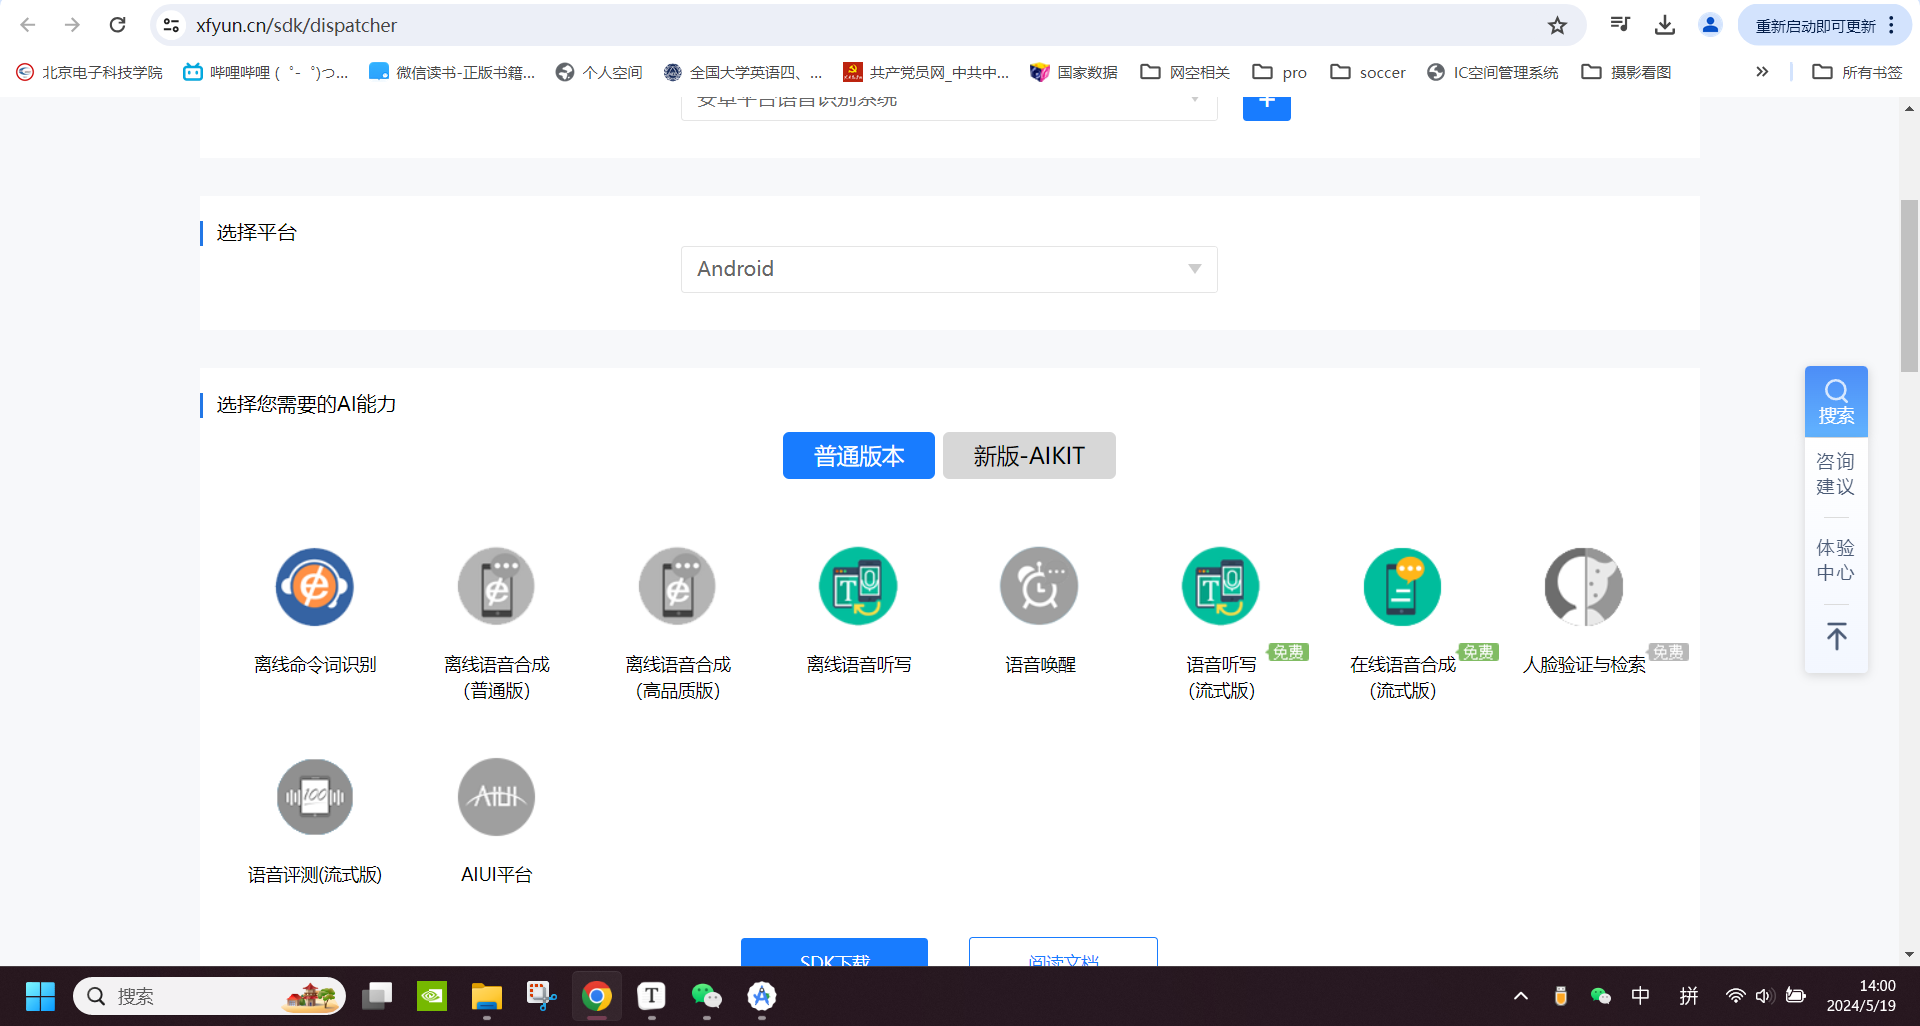
Task: Open Chrome's three-dot menu
Action: [1892, 25]
